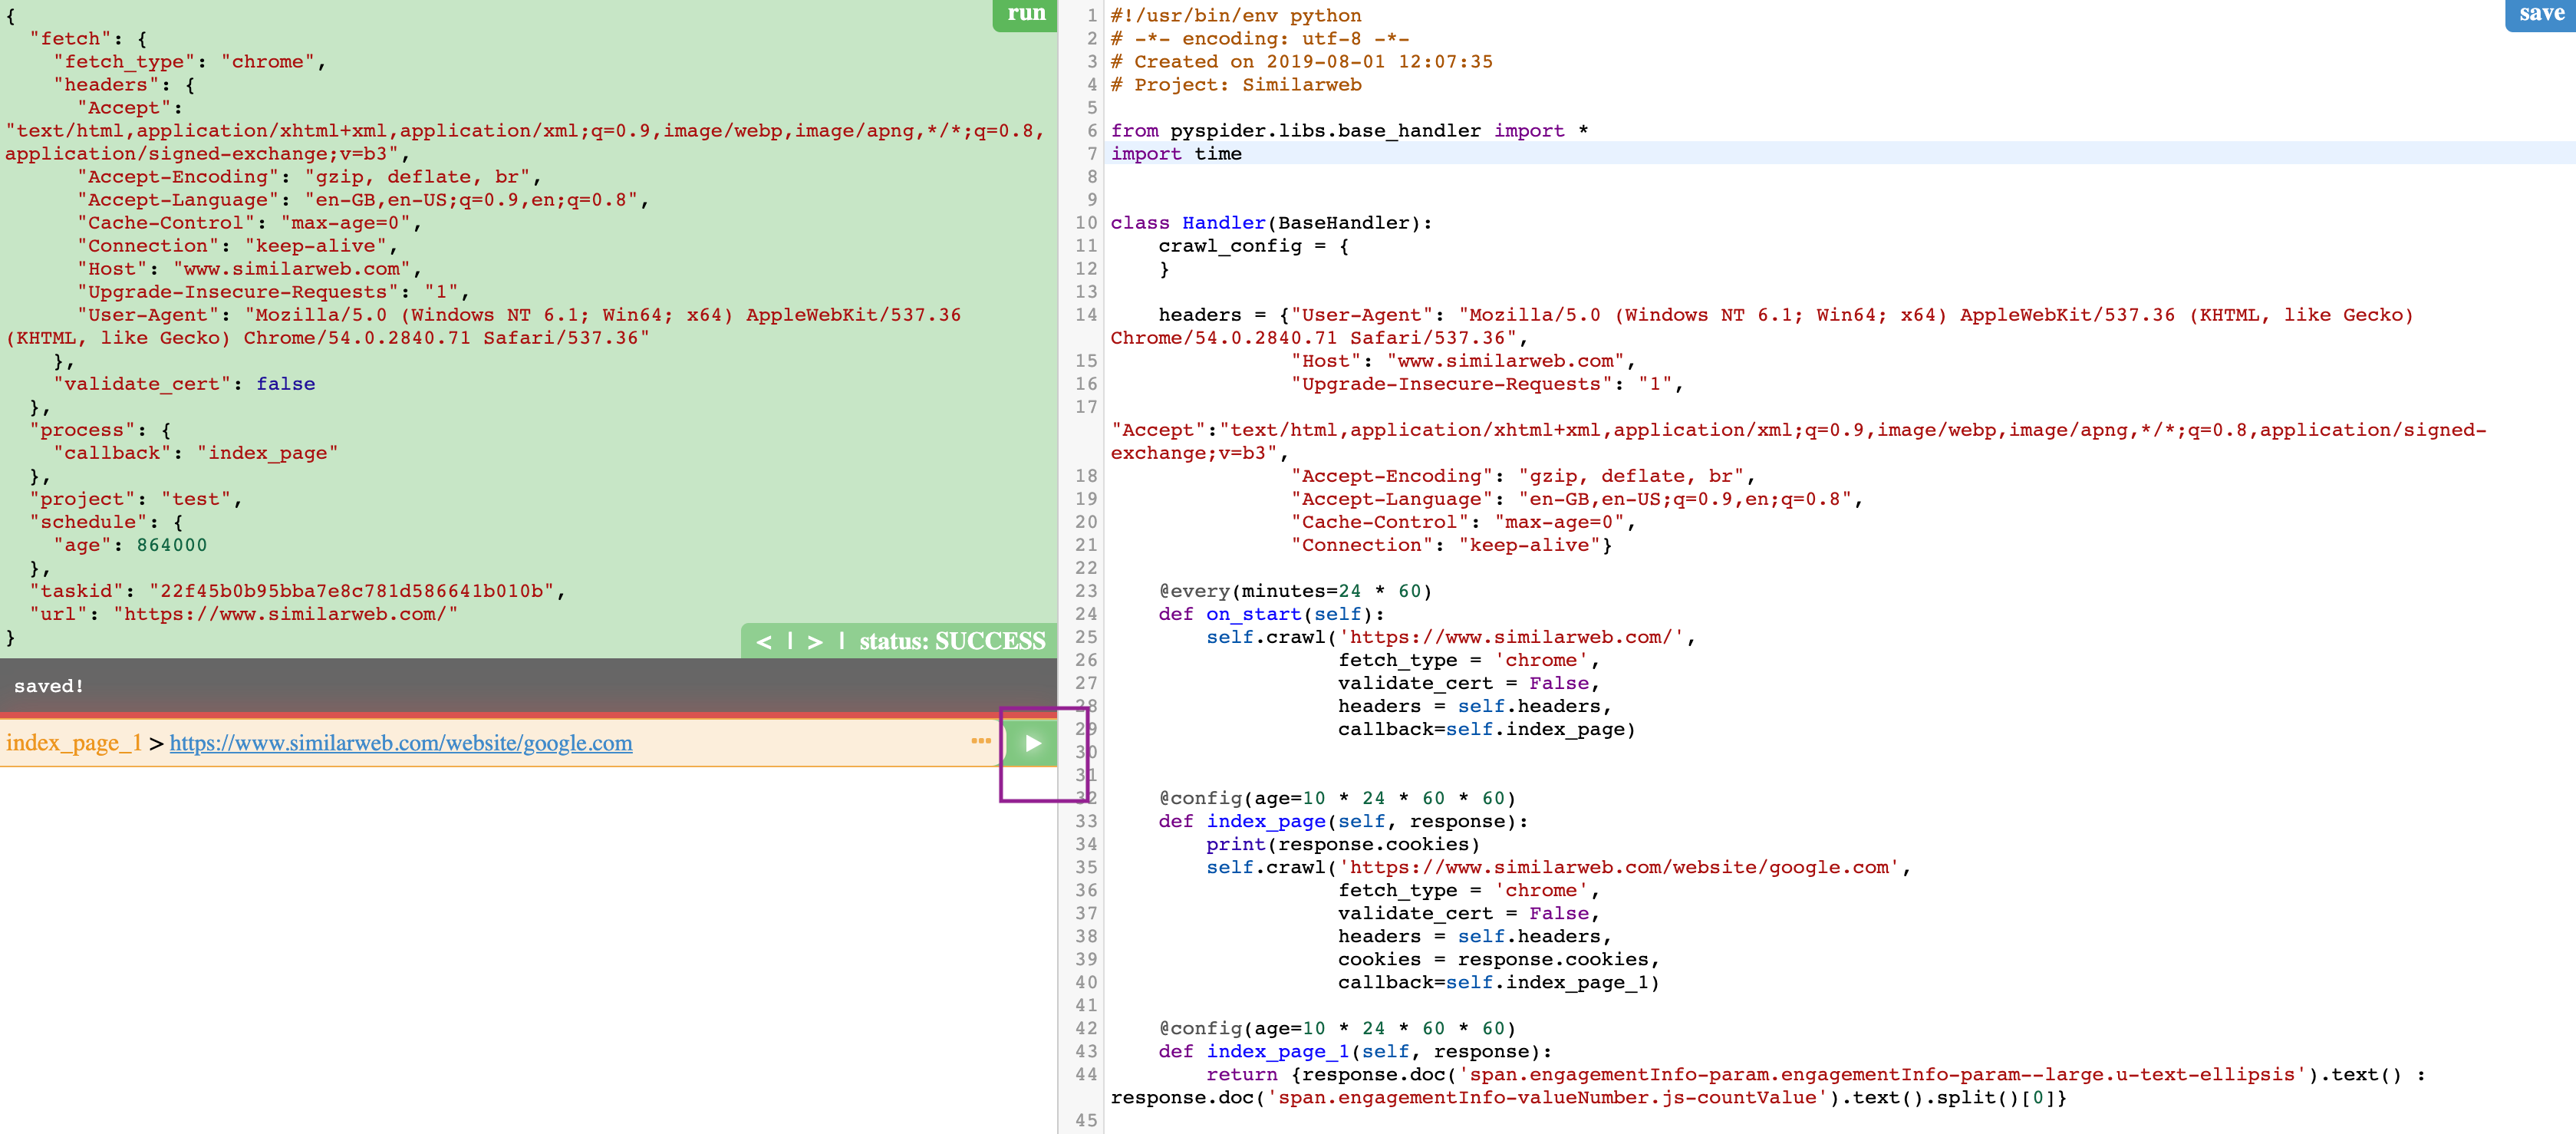The height and width of the screenshot is (1134, 2576).
Task: Click the 'saved!' message bar
Action: coord(528,686)
